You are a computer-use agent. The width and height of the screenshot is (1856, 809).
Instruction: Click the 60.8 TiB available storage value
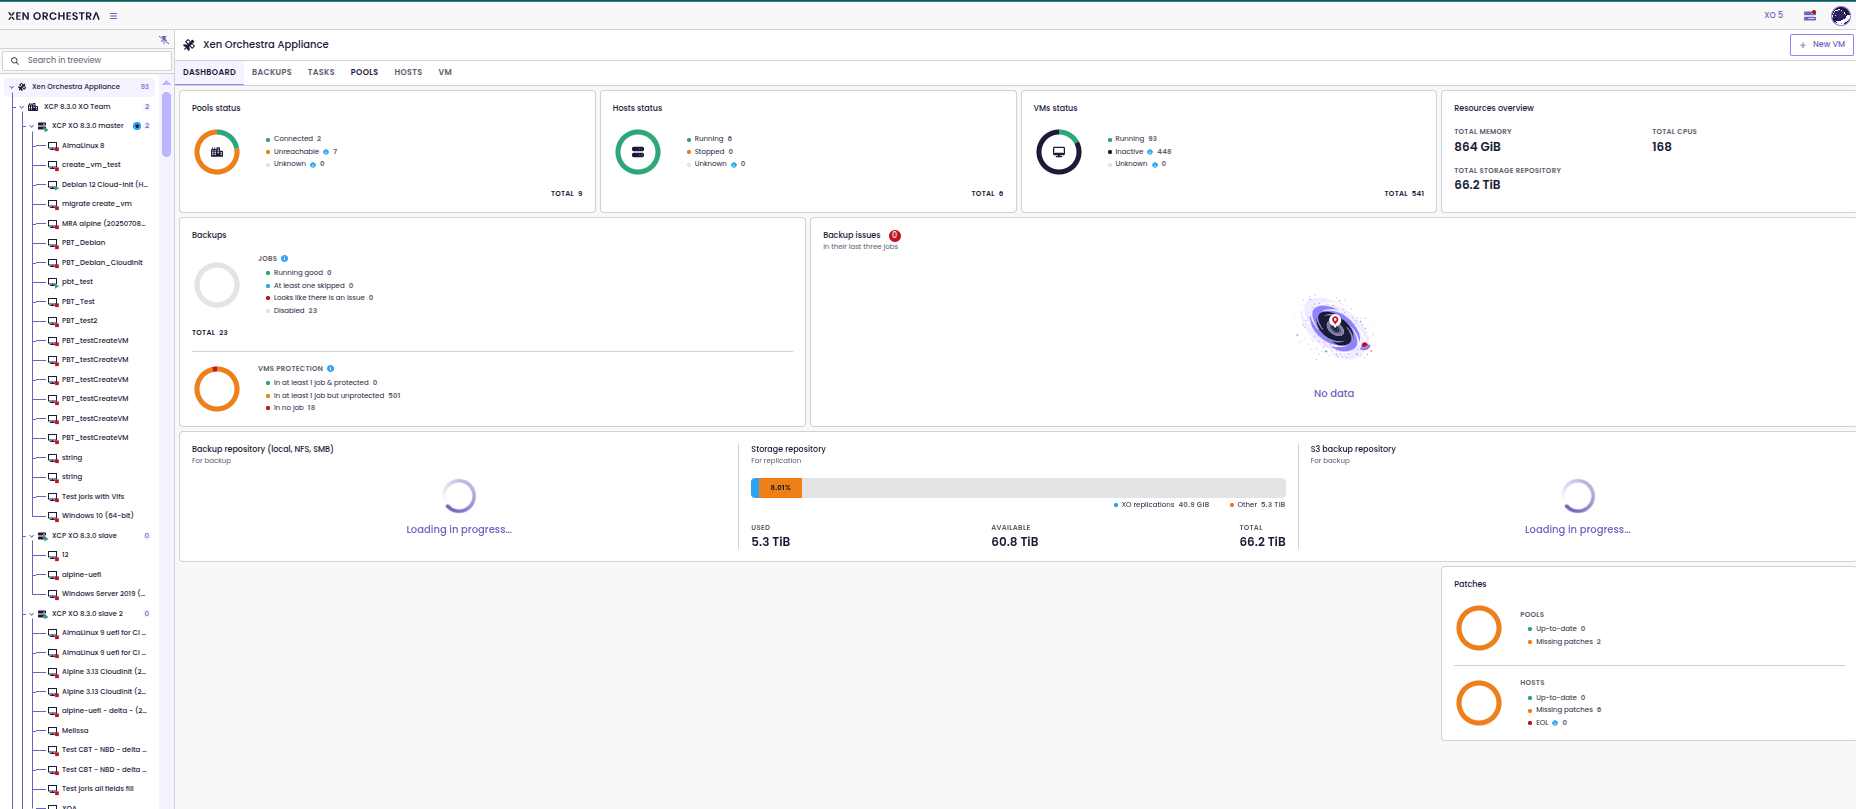(x=1014, y=542)
